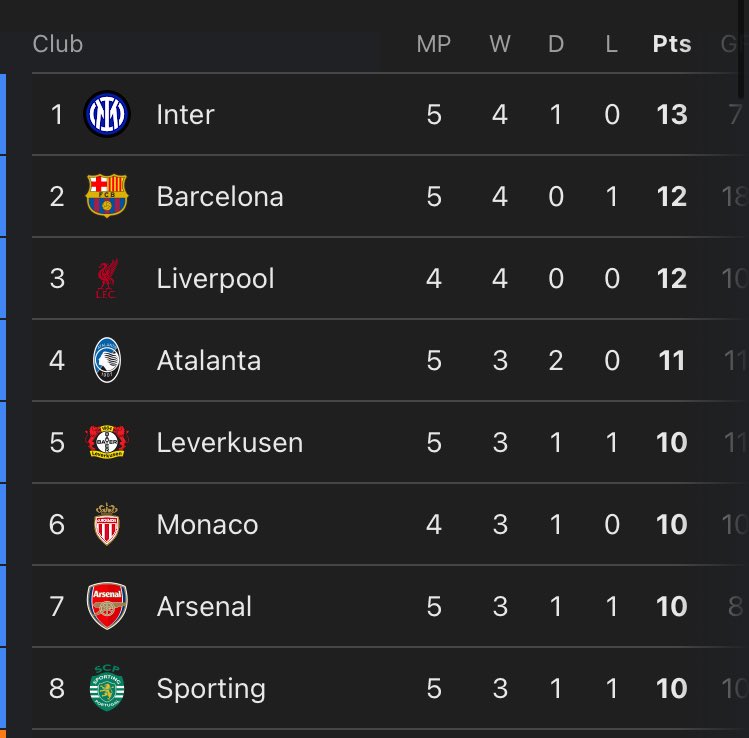
Task: Click the Monaco club crest
Action: tap(107, 524)
